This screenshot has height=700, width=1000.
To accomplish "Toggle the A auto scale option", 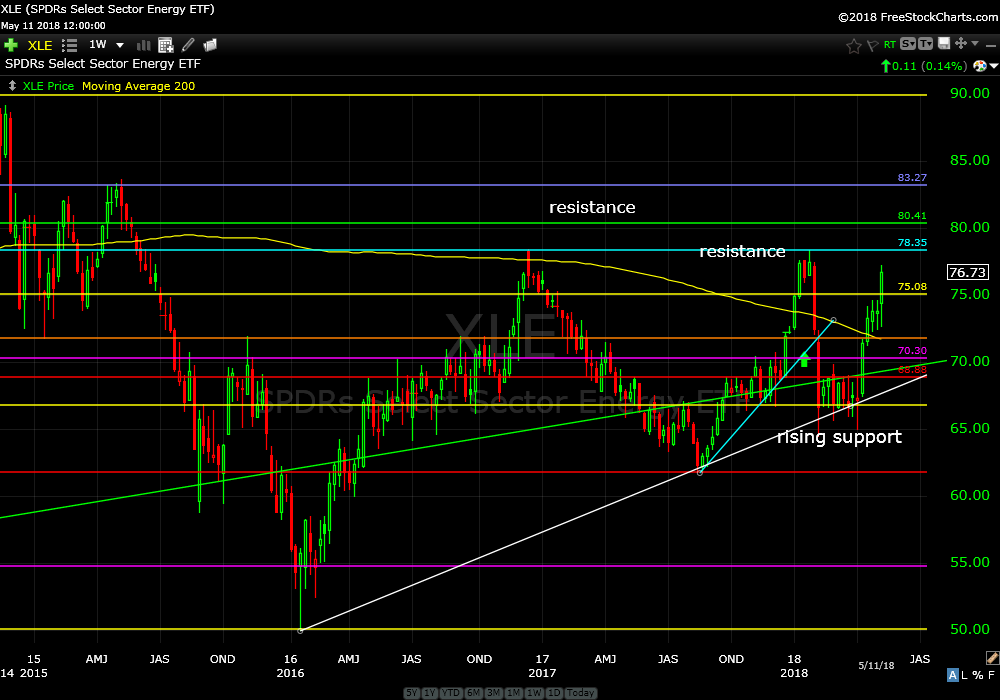I will [953, 675].
